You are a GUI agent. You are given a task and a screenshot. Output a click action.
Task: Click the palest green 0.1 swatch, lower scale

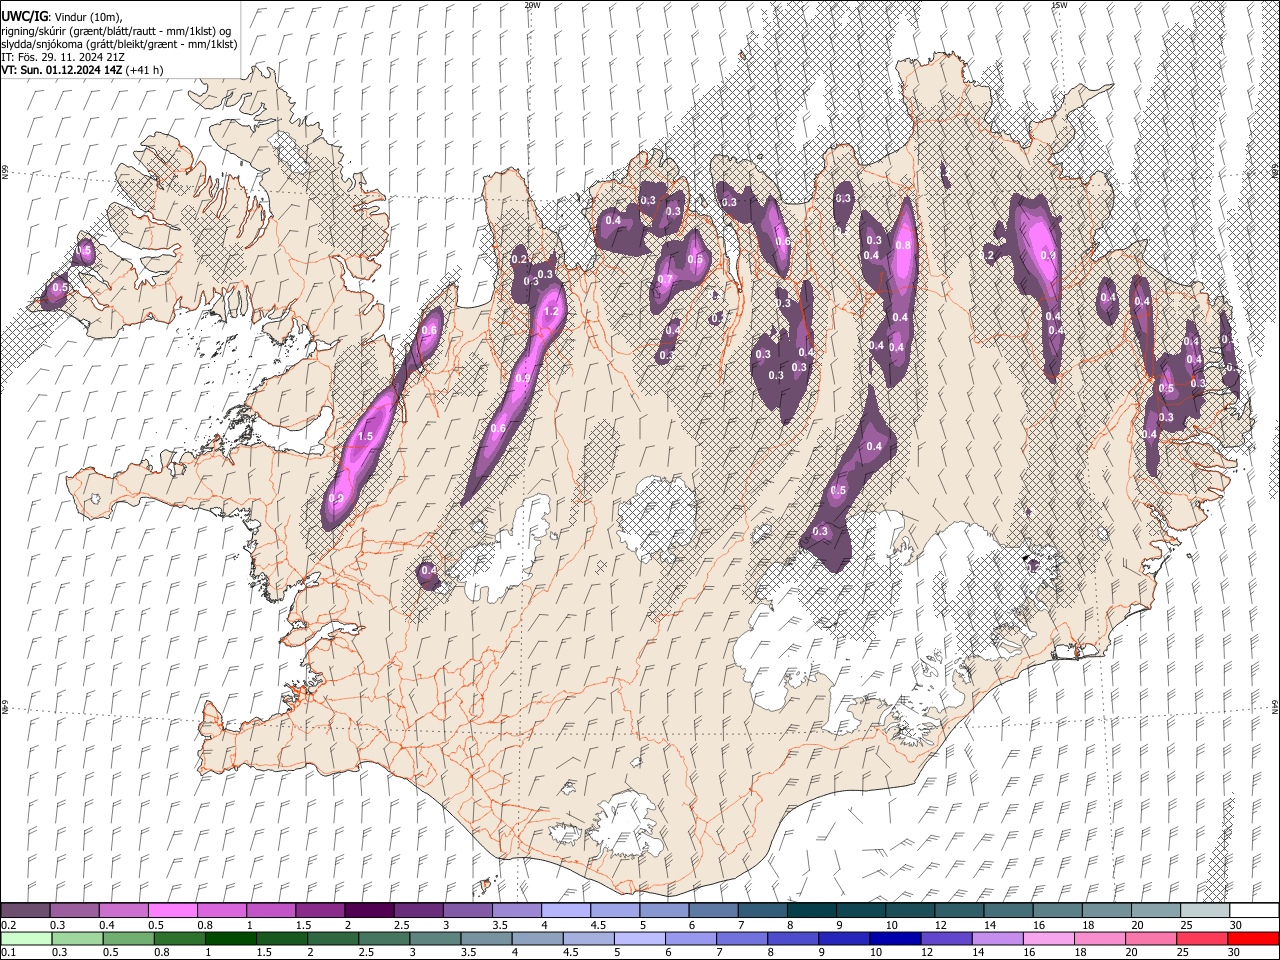(26, 939)
